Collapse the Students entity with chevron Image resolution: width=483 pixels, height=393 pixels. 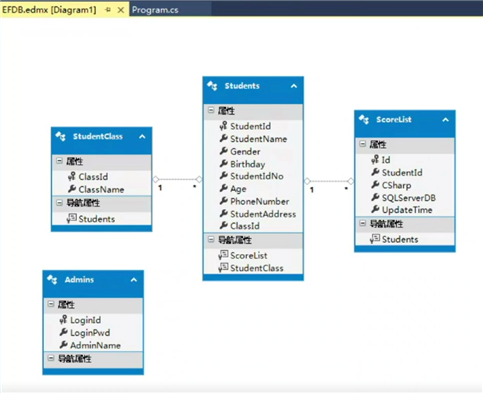(x=294, y=86)
